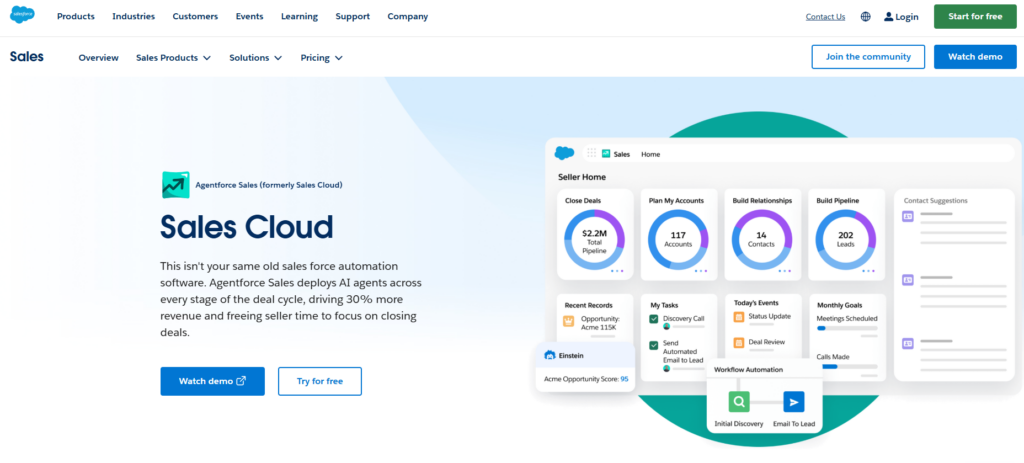Viewport: 1024px width, 463px height.
Task: Click the Workflow Automation title
Action: click(x=748, y=370)
